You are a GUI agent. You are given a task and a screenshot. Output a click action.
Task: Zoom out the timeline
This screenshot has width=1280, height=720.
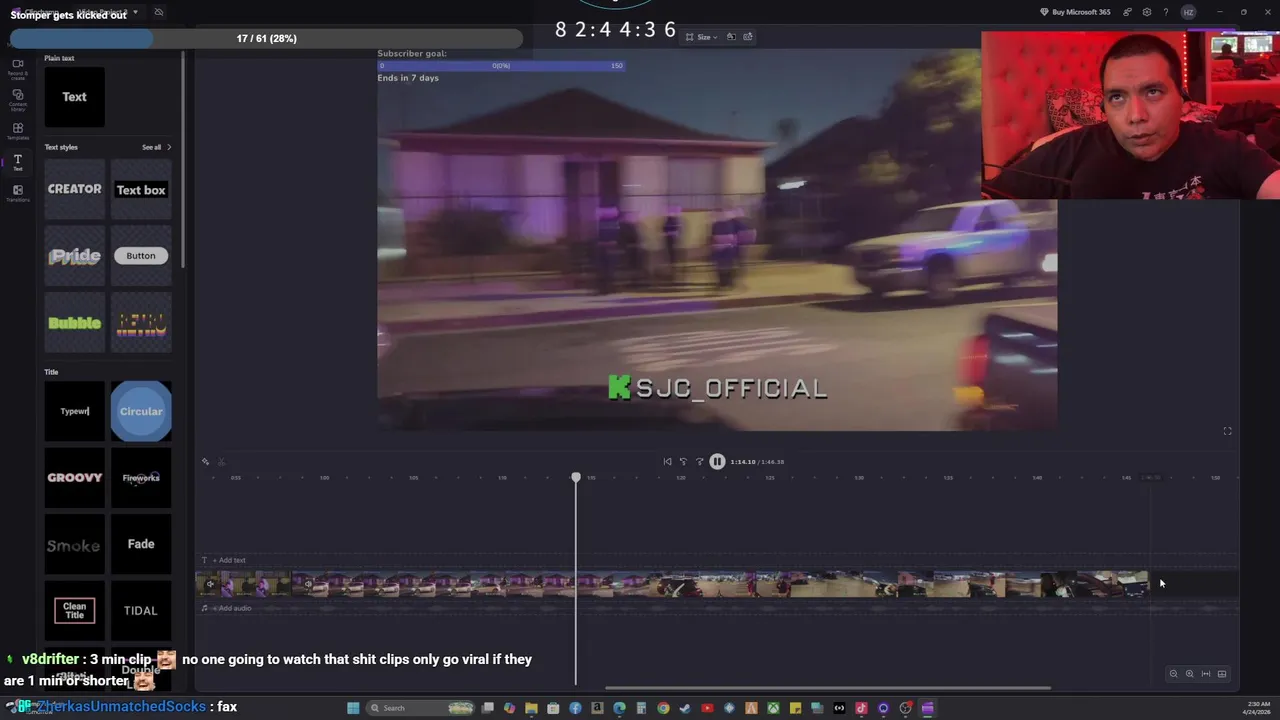coord(1173,674)
